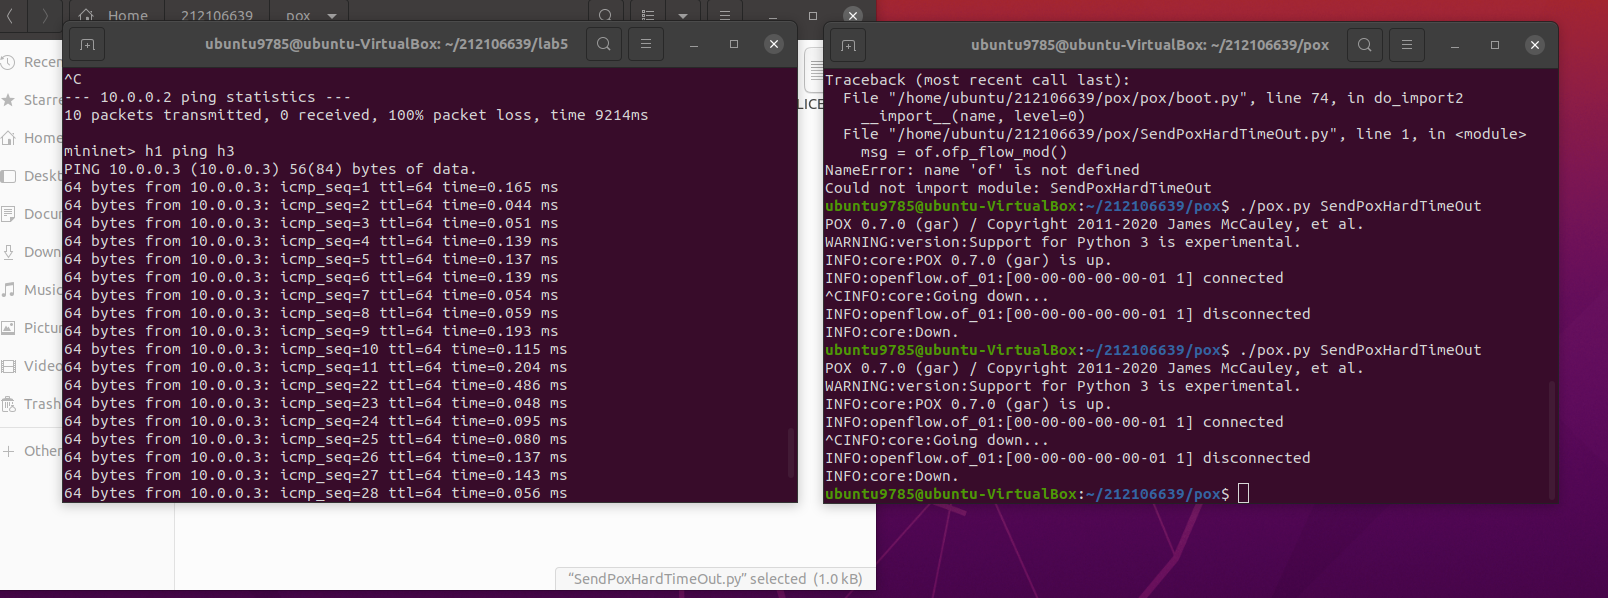This screenshot has height=598, width=1608.
Task: Click "10.0.0.2 ping statistics" line
Action: coord(208,97)
